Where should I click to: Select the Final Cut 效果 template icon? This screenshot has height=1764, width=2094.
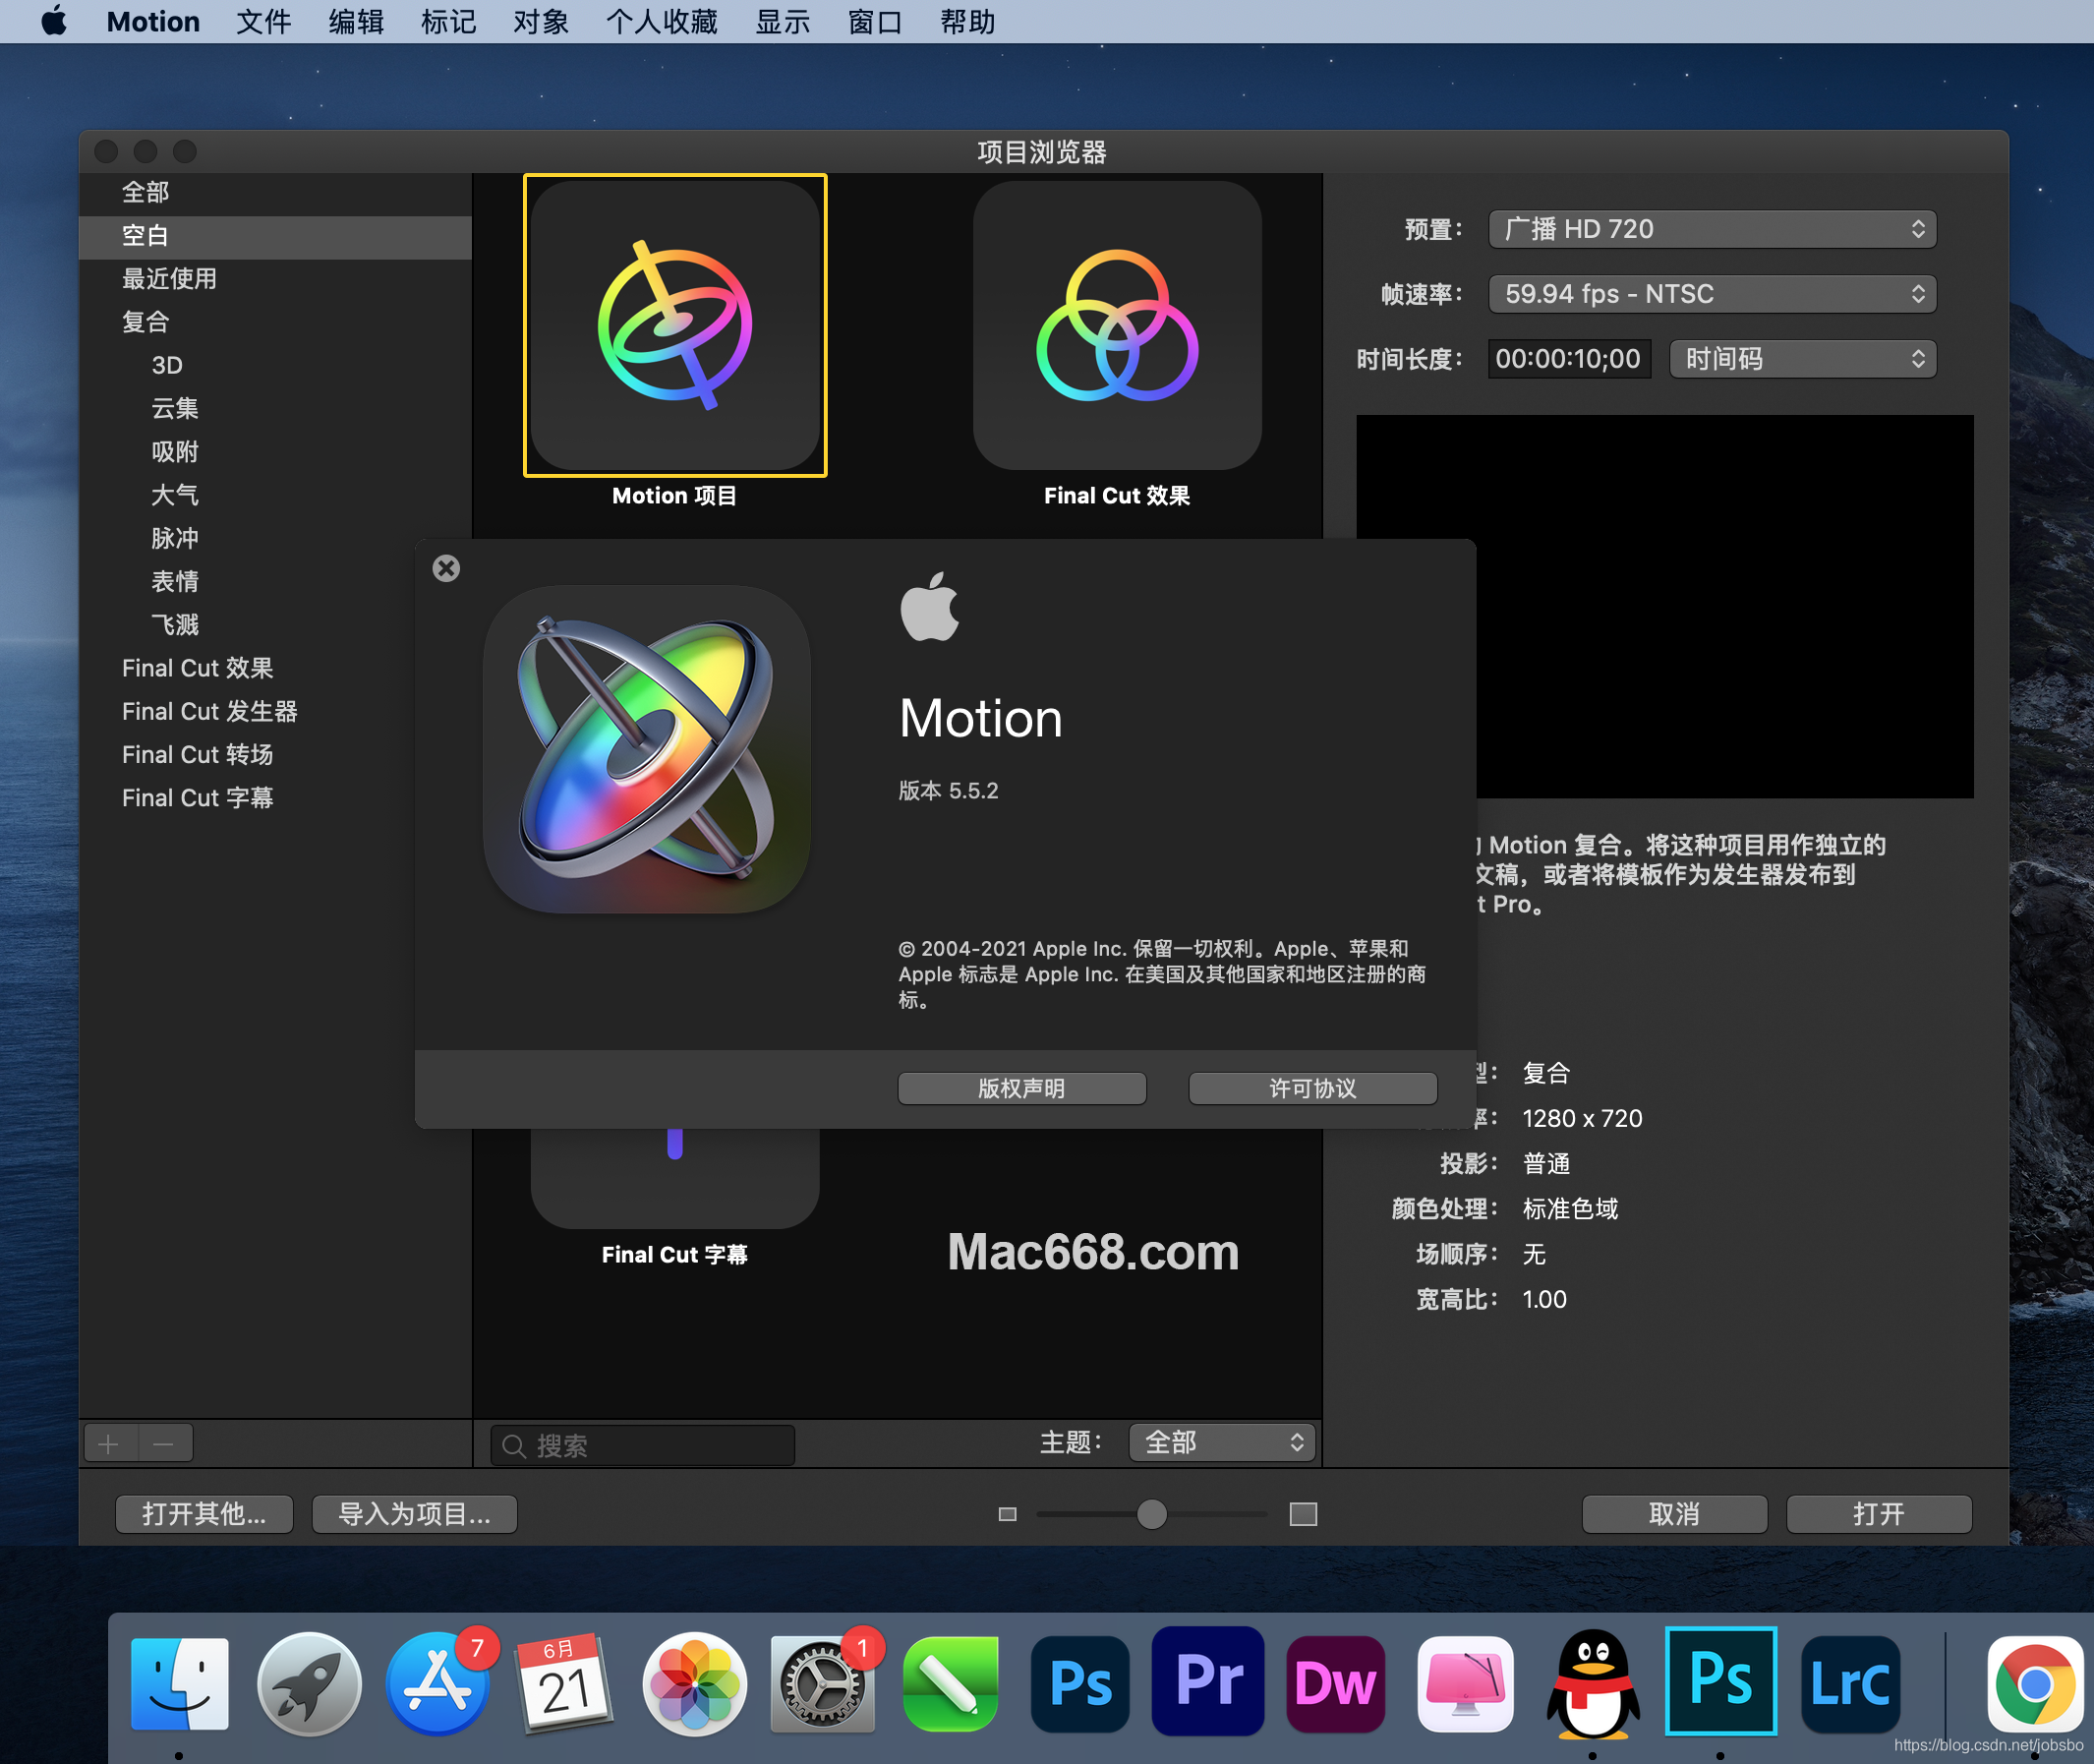(x=1116, y=325)
